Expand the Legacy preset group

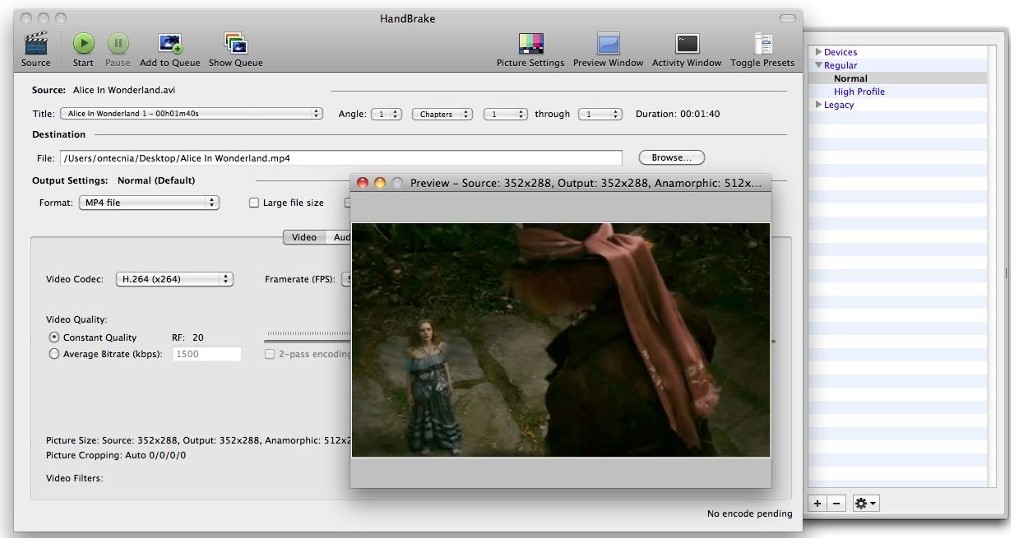(x=818, y=105)
